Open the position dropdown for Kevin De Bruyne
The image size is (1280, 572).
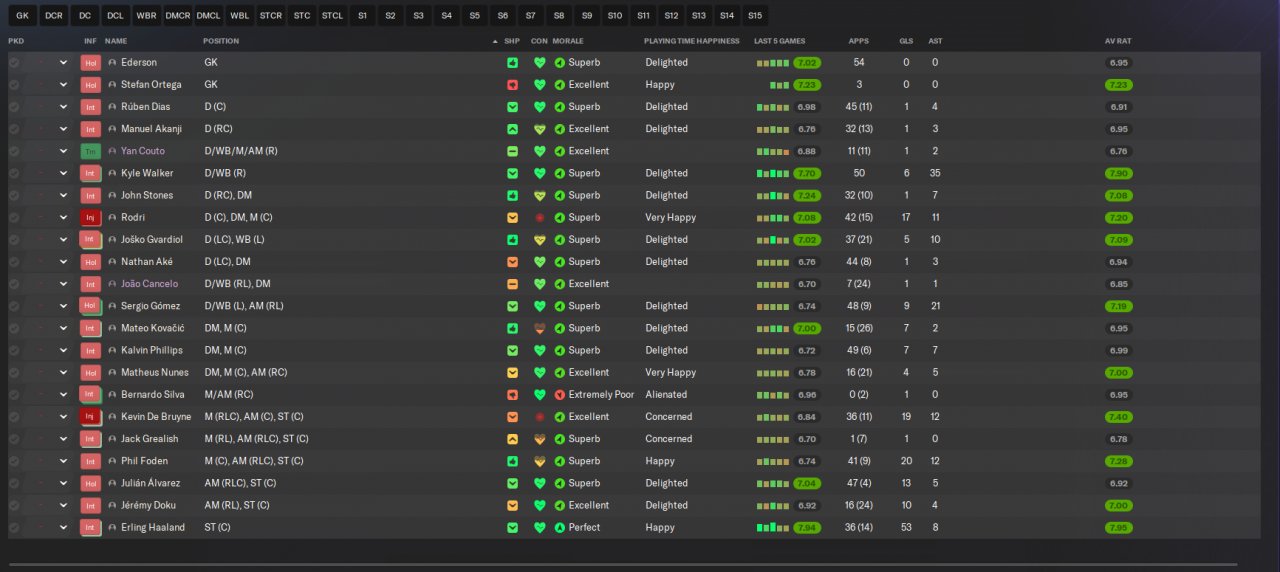coord(64,417)
